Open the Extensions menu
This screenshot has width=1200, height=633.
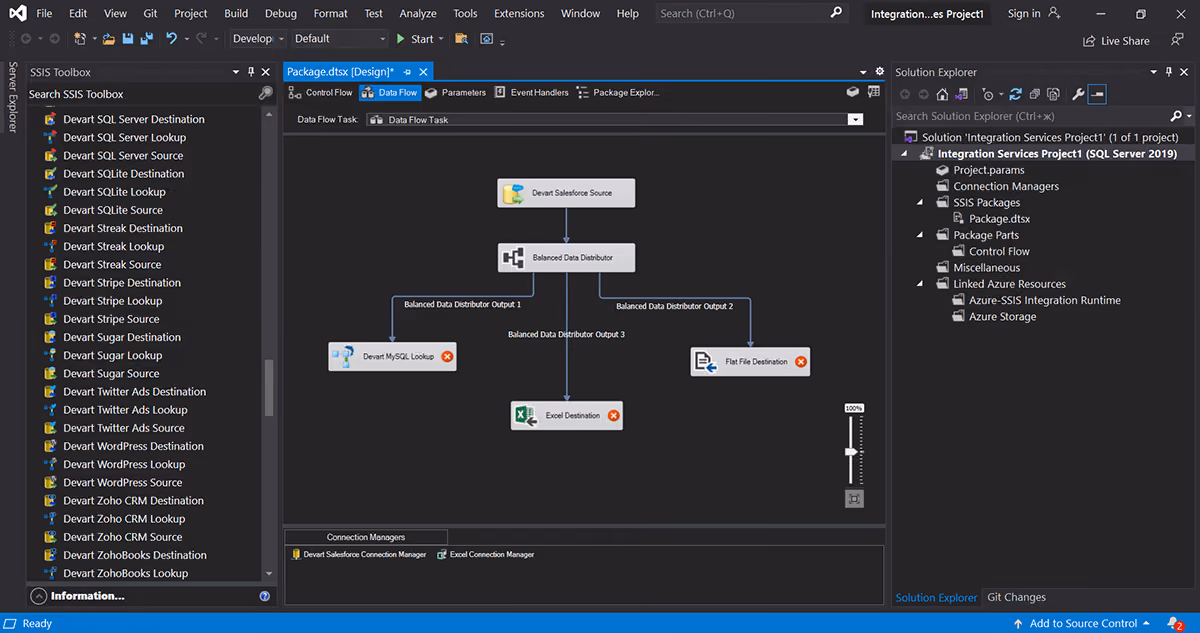pos(519,13)
